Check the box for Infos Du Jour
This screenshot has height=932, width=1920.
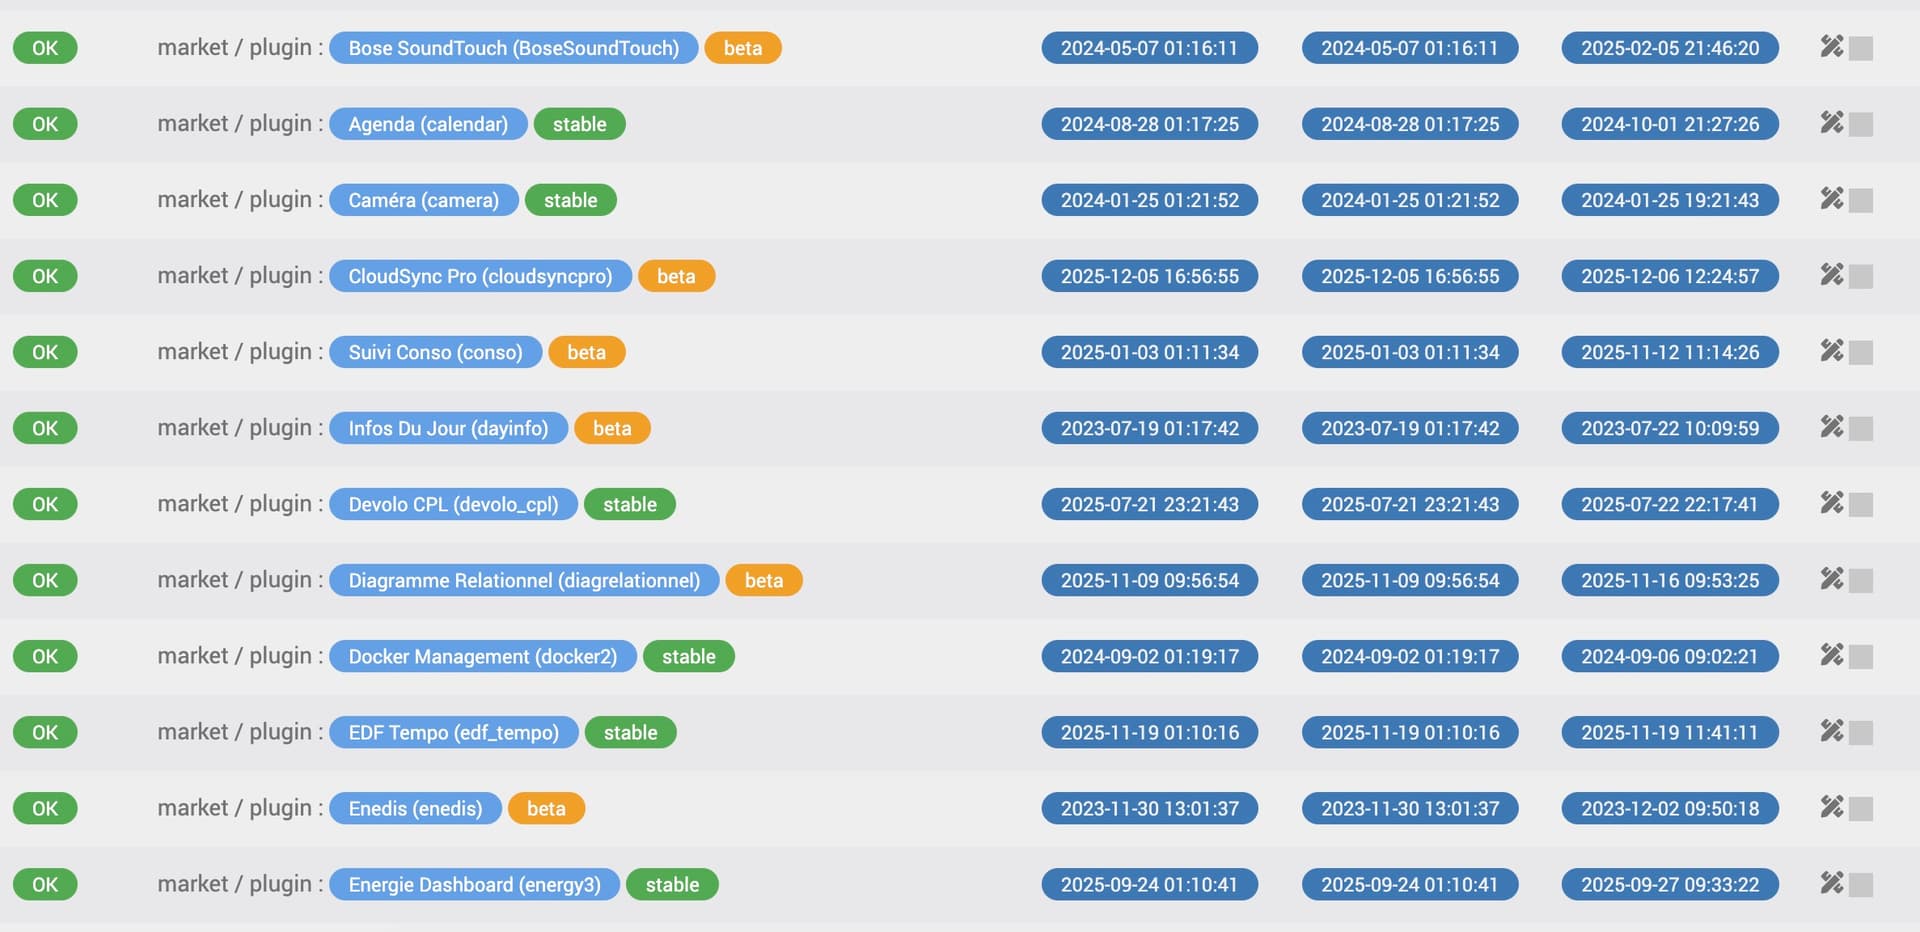click(1861, 429)
